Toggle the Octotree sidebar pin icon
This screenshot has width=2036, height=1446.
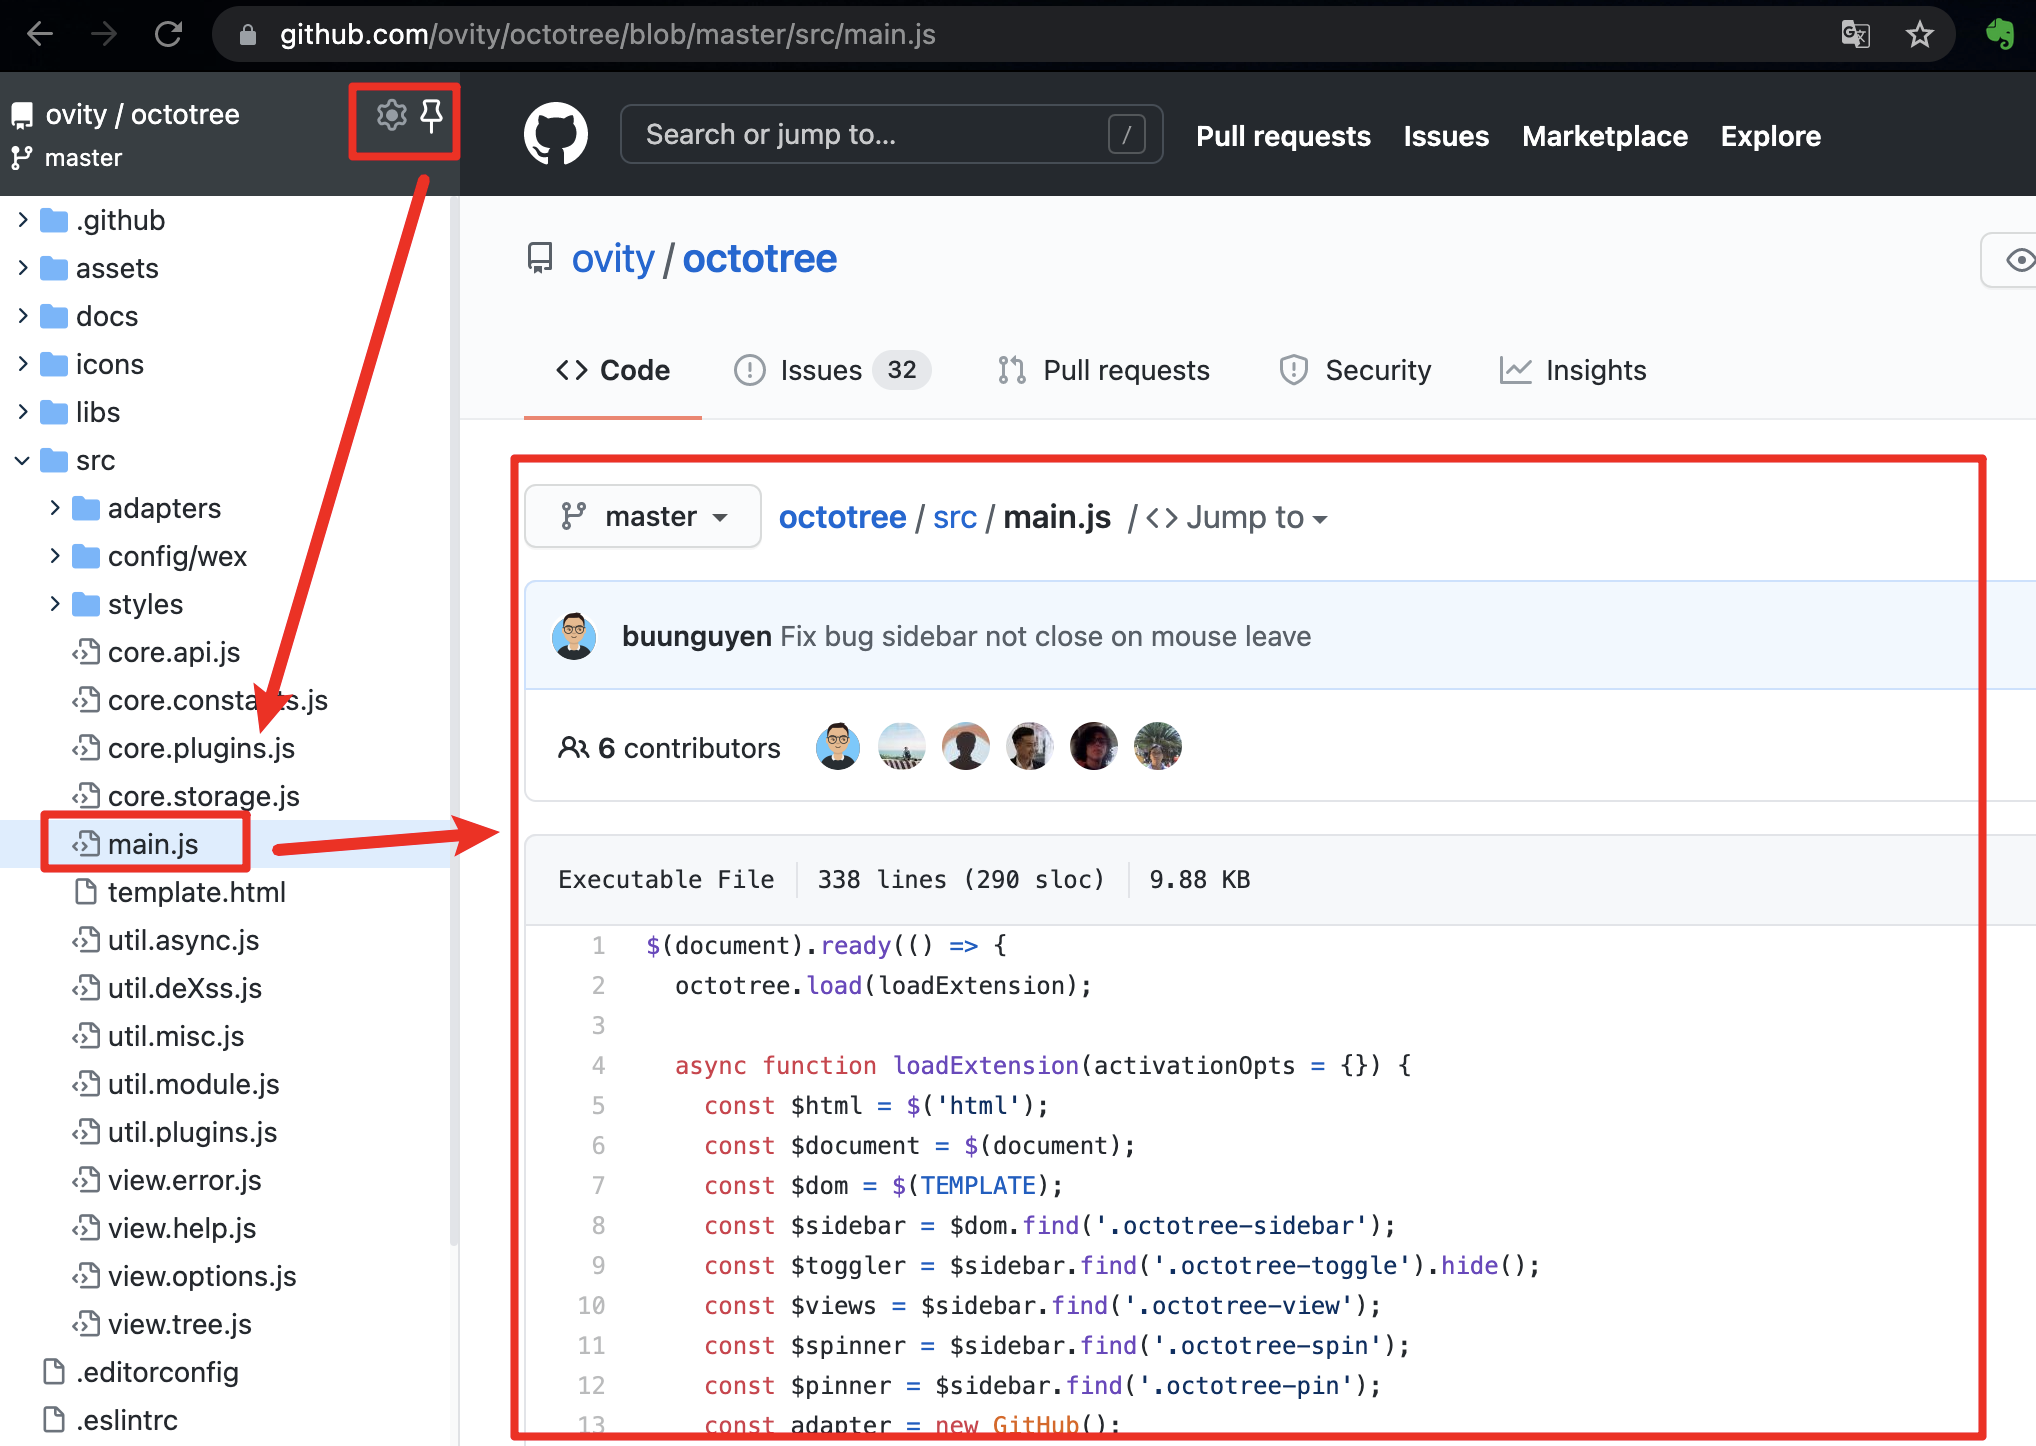point(432,116)
